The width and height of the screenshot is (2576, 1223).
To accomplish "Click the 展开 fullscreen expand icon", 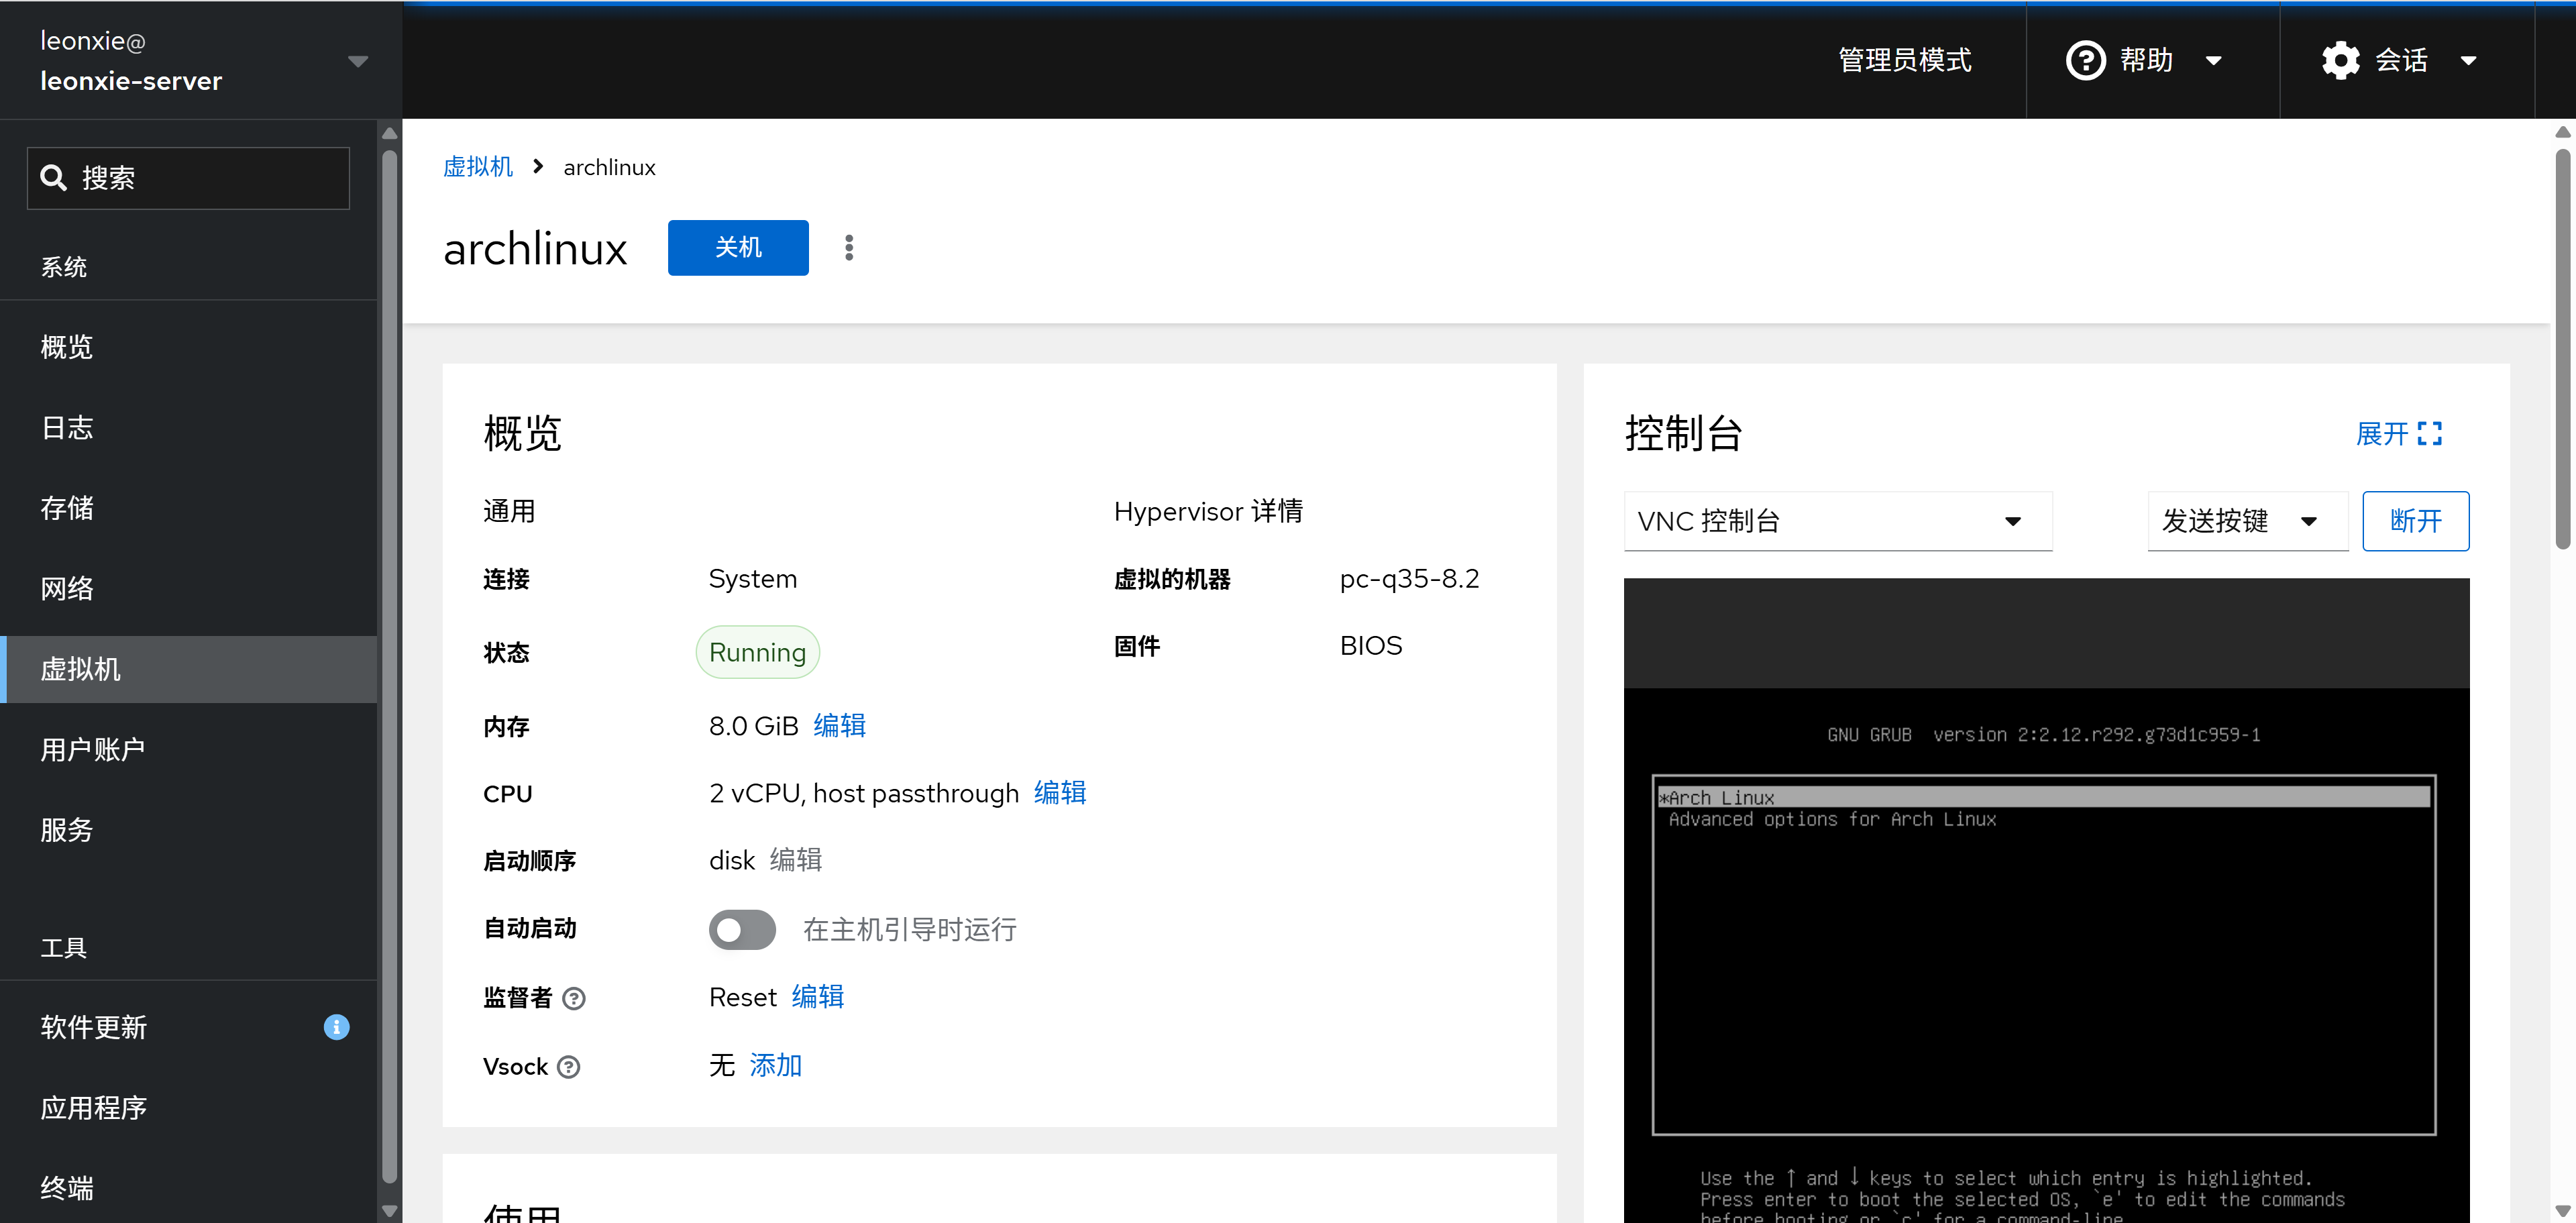I will coord(2430,434).
